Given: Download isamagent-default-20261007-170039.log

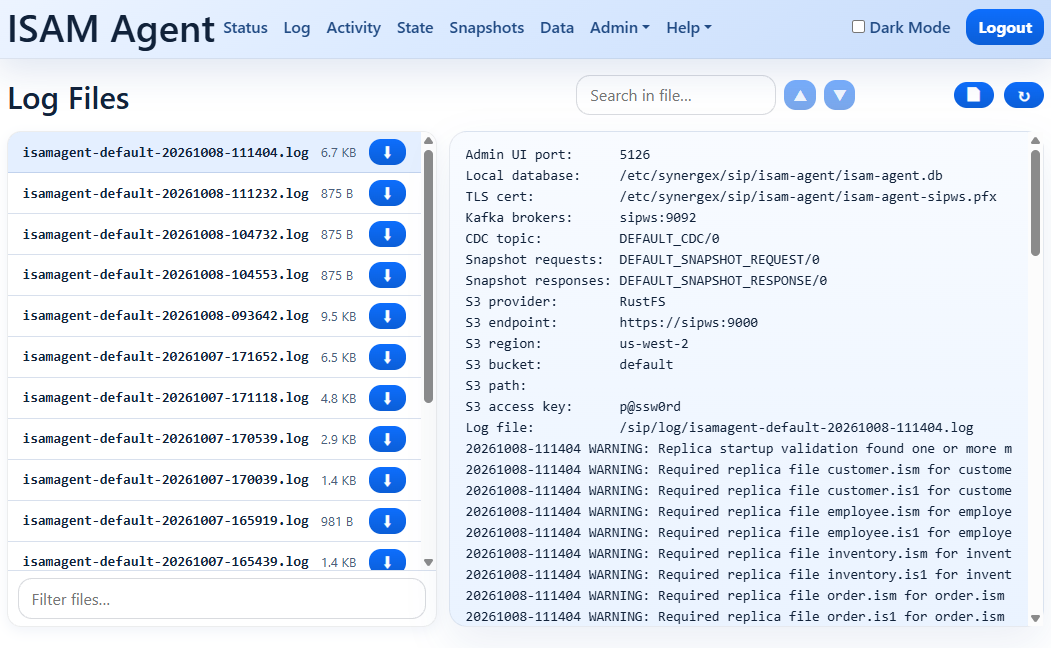Looking at the screenshot, I should (387, 479).
